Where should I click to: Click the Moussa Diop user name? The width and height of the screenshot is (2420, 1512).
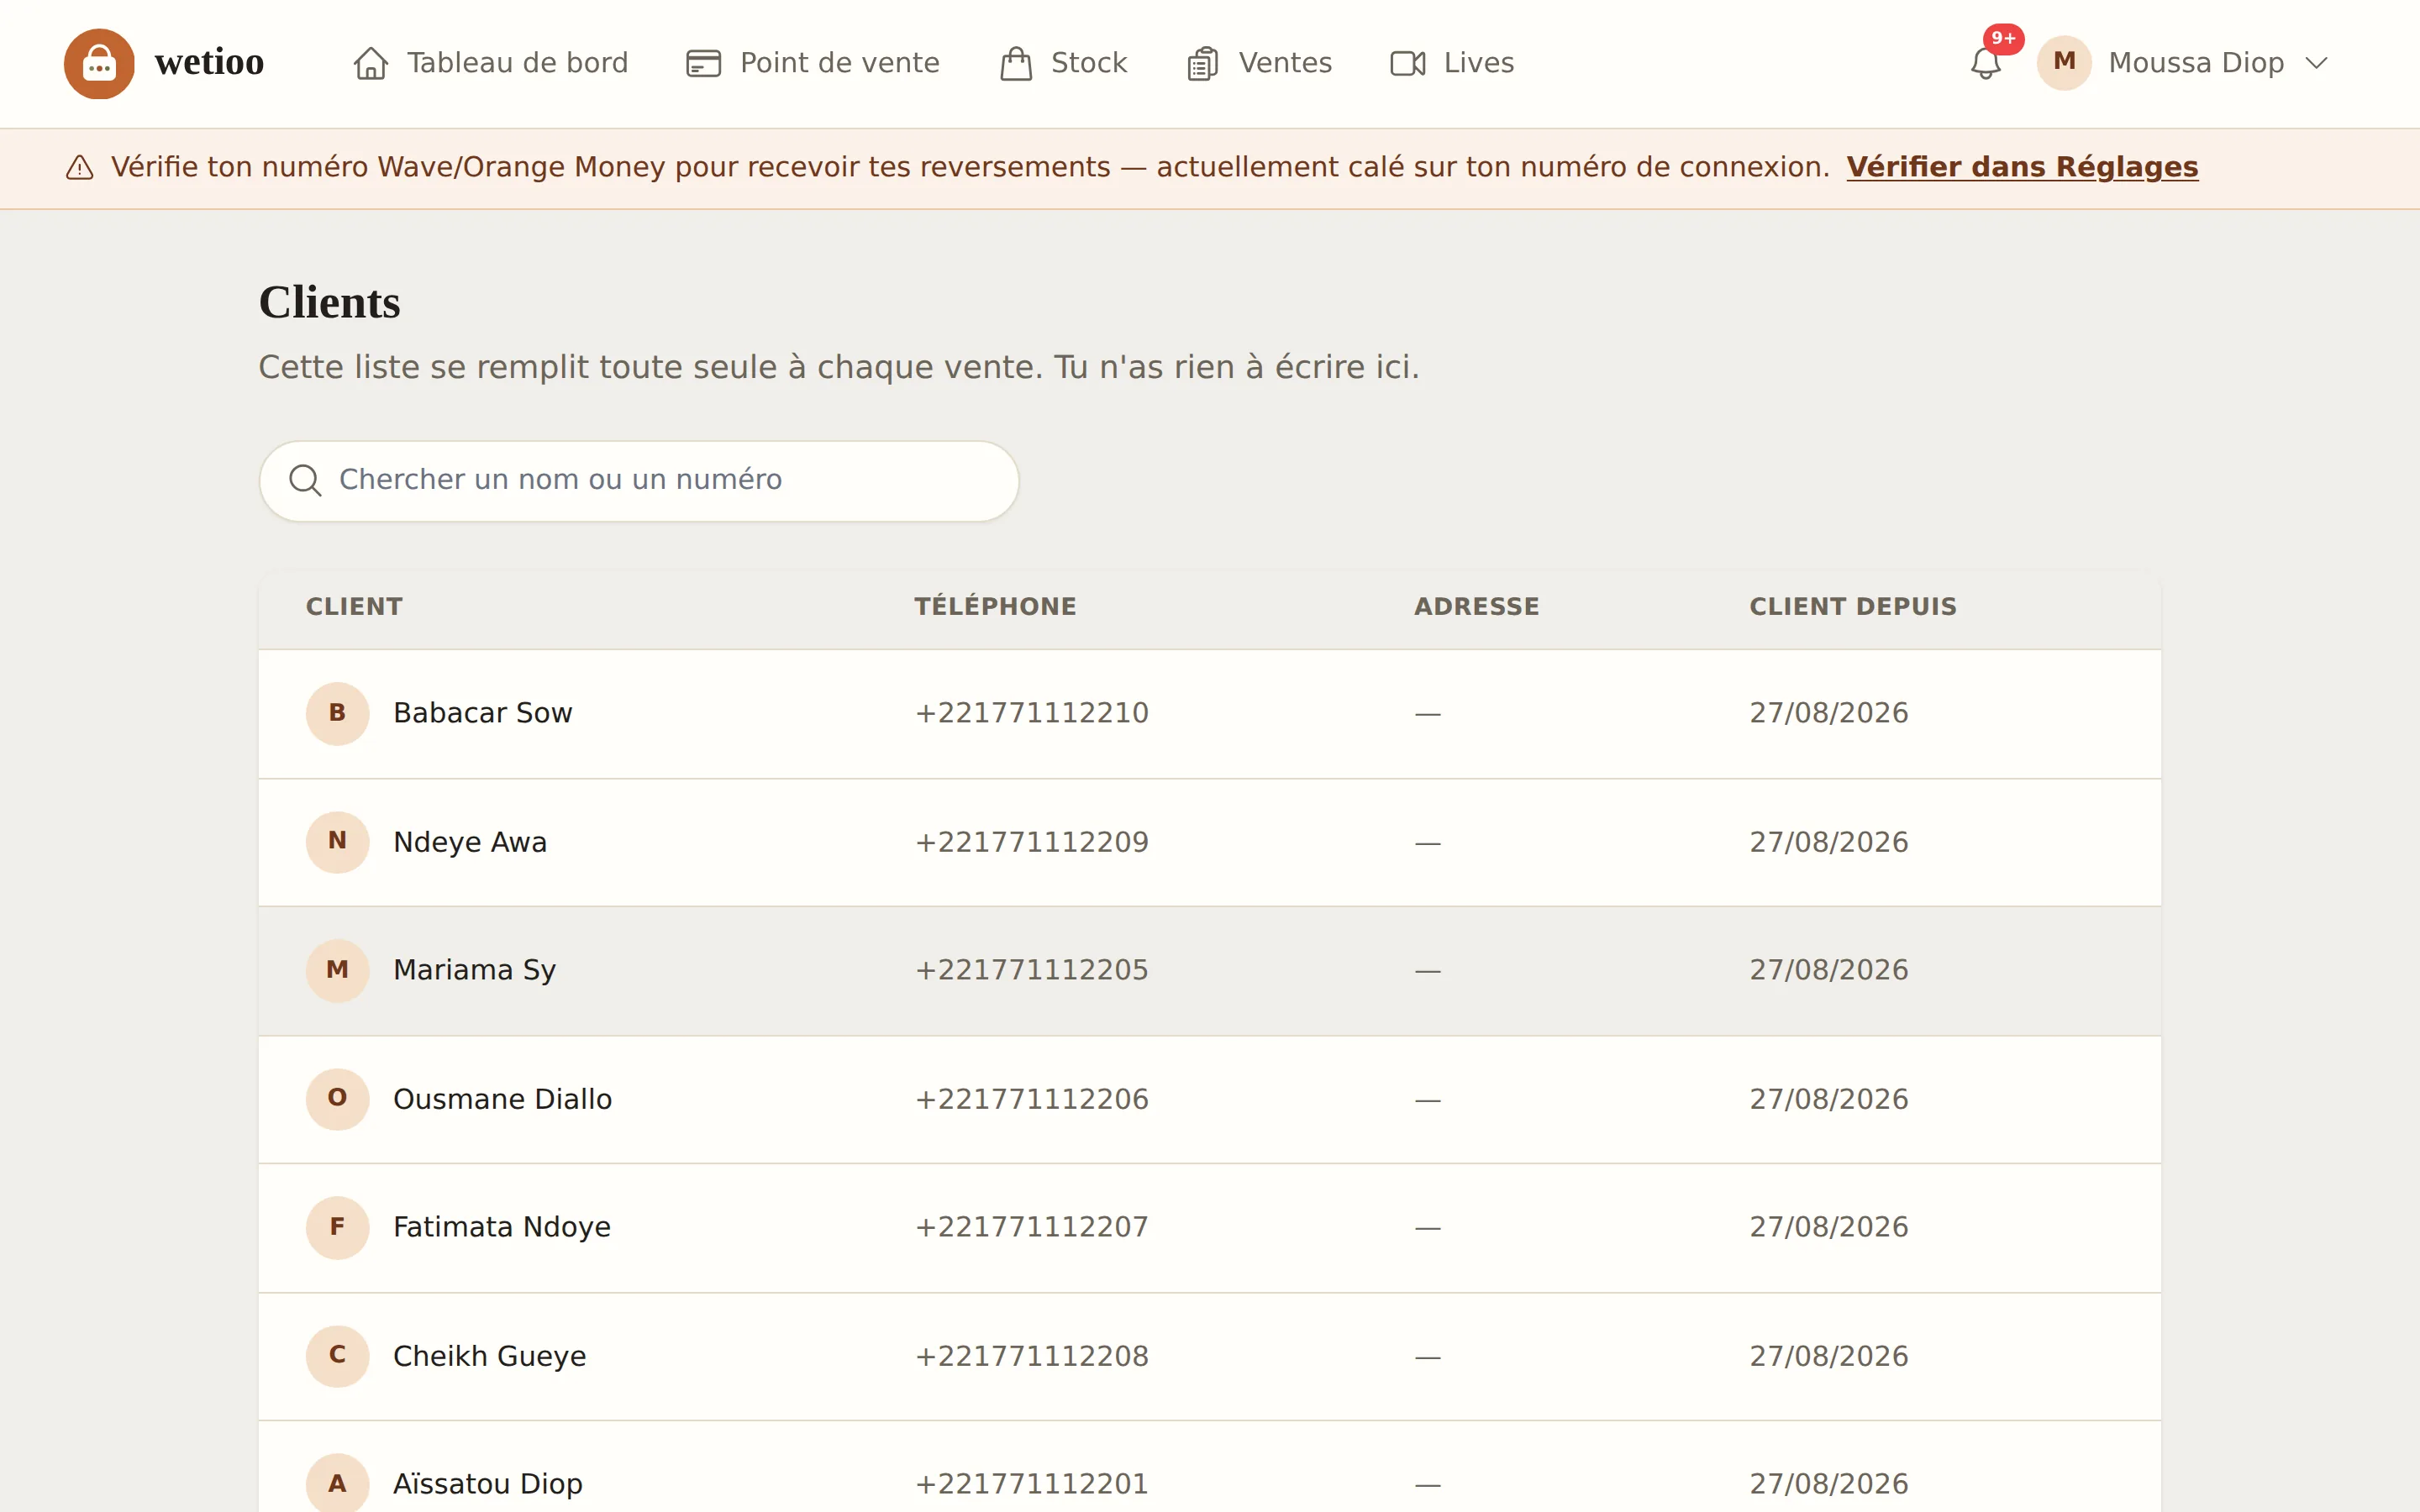tap(2196, 63)
